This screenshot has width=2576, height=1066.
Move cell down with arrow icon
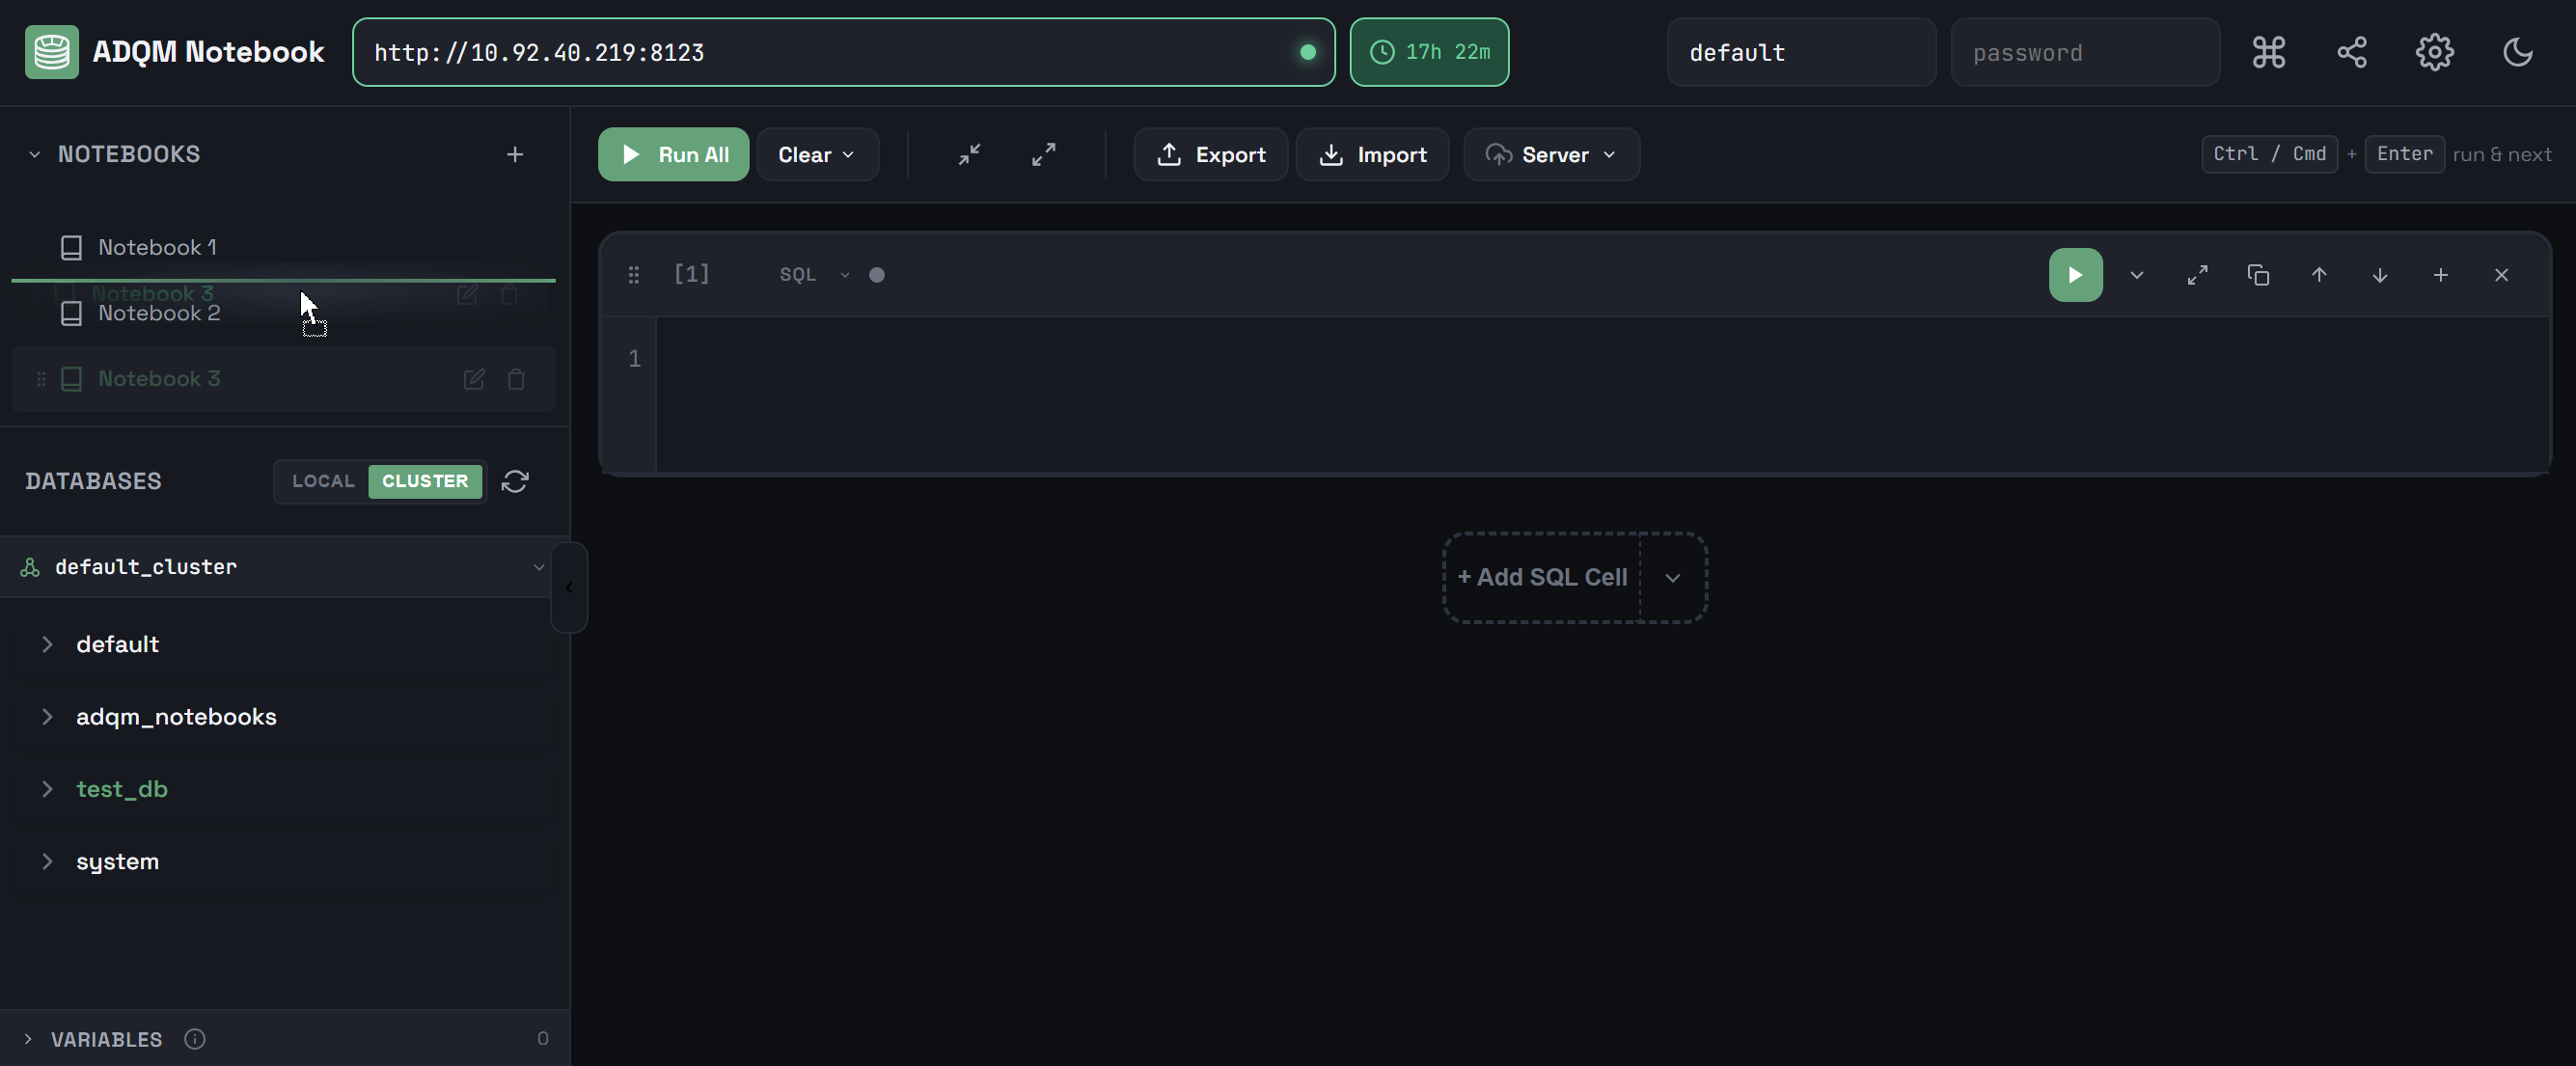(2379, 275)
